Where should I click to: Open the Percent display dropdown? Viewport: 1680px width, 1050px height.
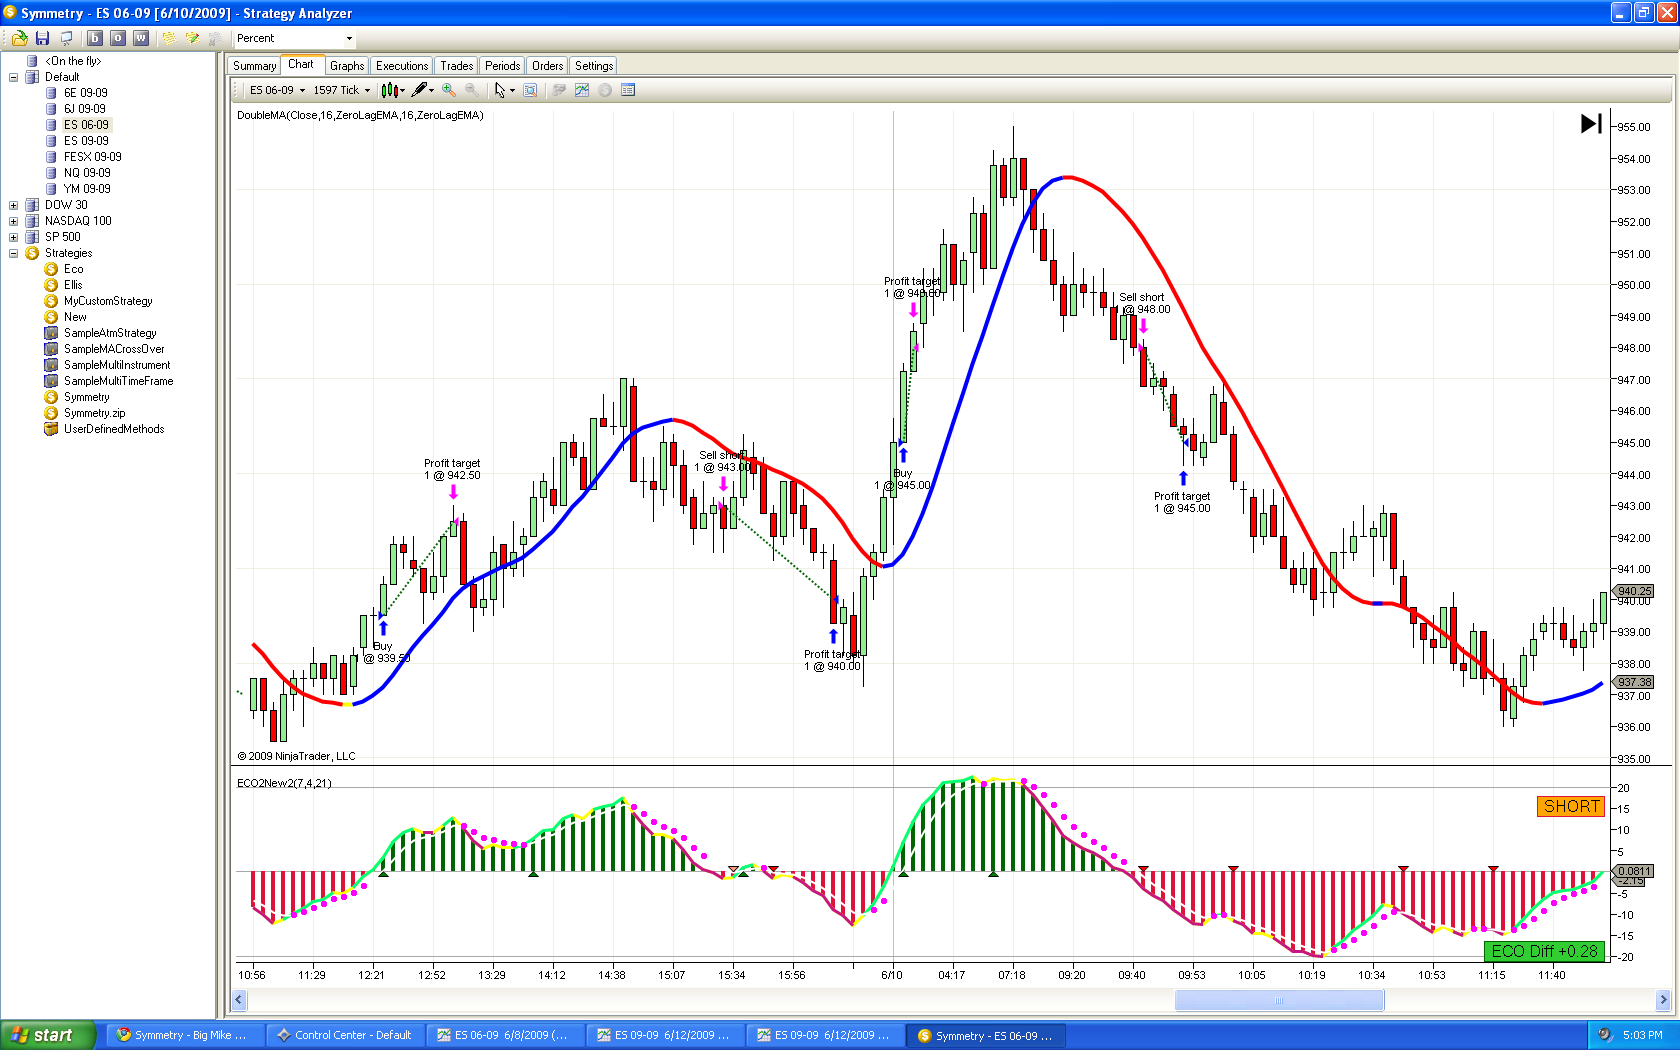(295, 38)
